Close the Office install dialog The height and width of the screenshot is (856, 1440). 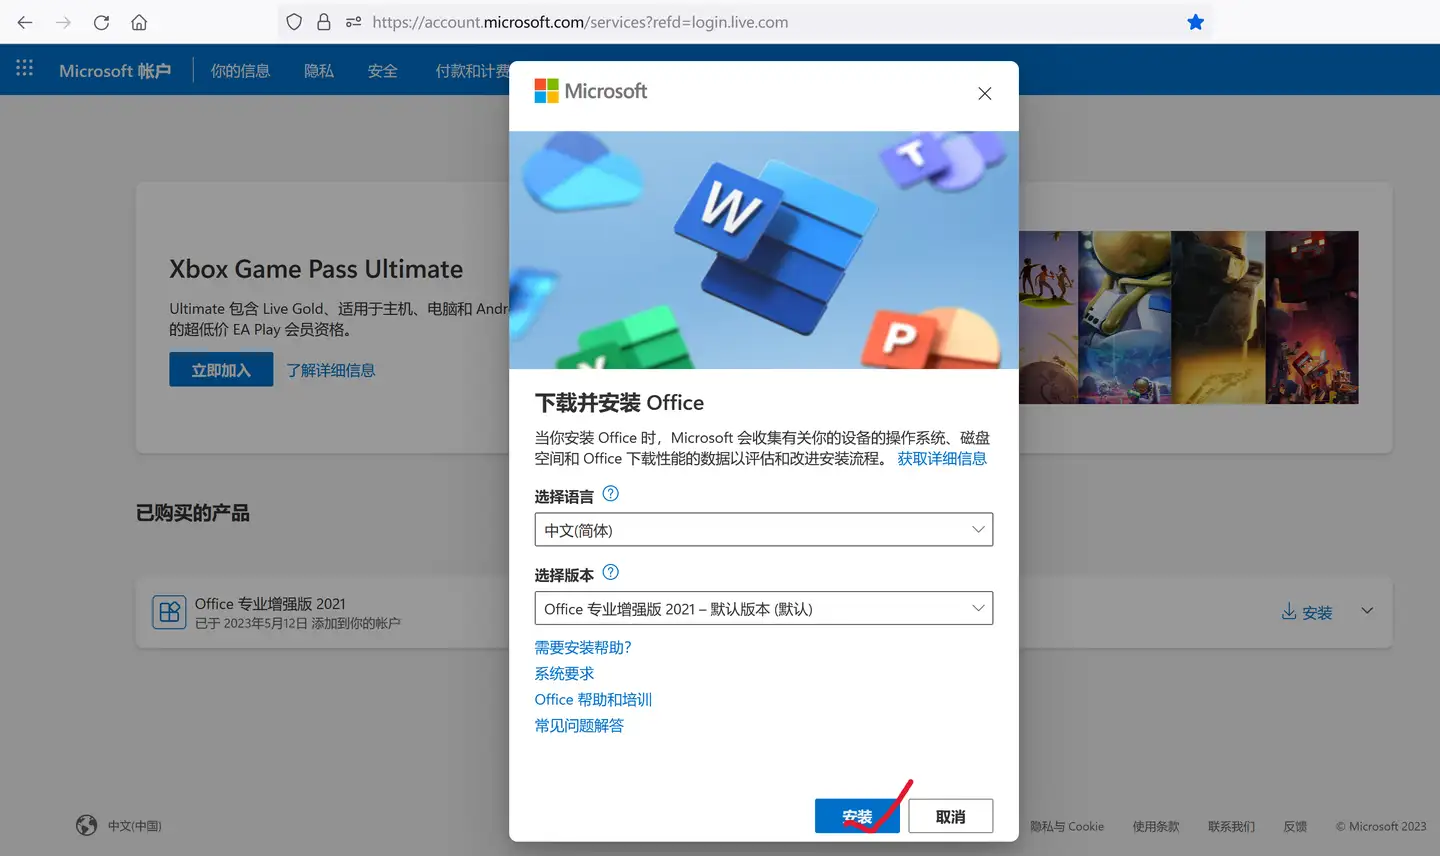[985, 93]
